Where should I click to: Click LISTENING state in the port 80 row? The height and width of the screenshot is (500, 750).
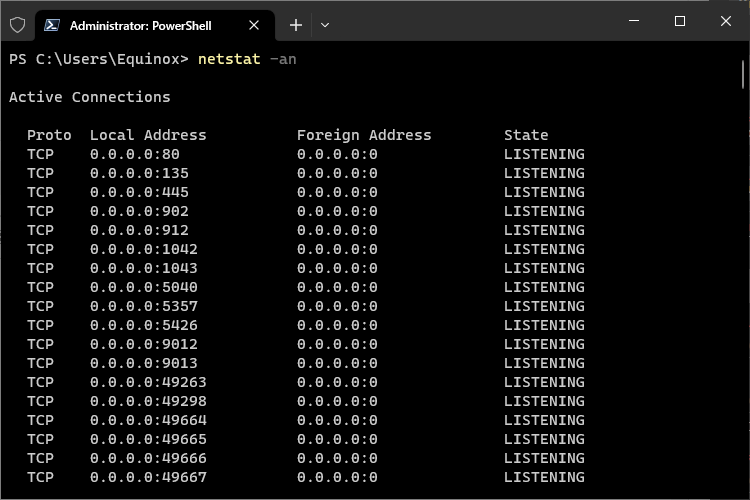[x=544, y=154]
